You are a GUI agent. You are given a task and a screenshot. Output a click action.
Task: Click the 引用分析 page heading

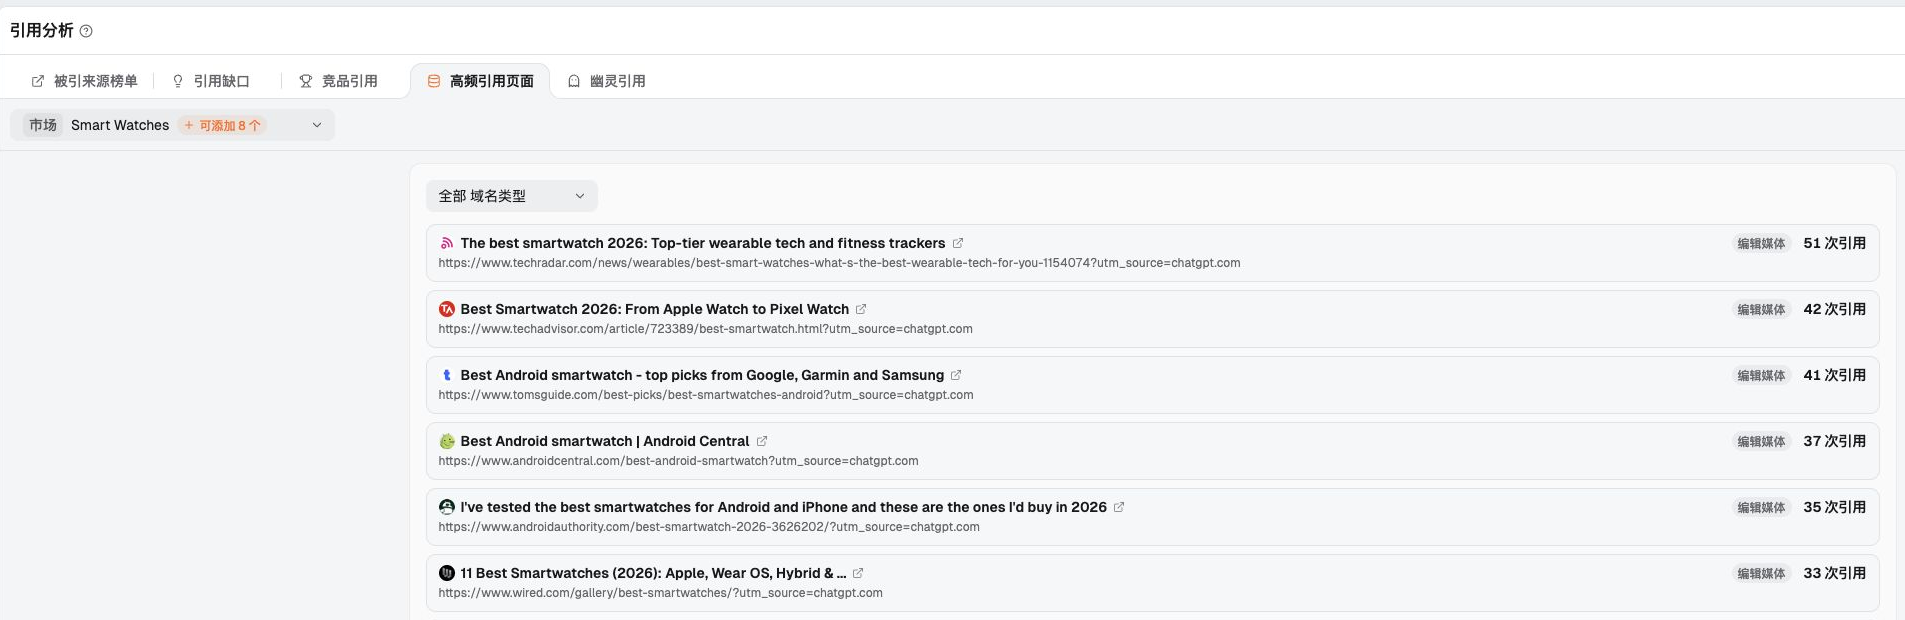click(42, 31)
